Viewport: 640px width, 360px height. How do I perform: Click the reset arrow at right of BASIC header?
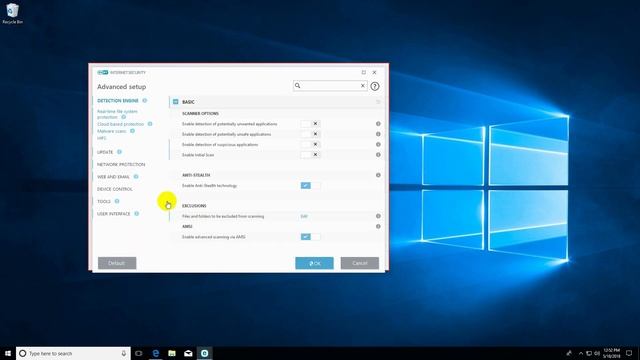coord(378,102)
